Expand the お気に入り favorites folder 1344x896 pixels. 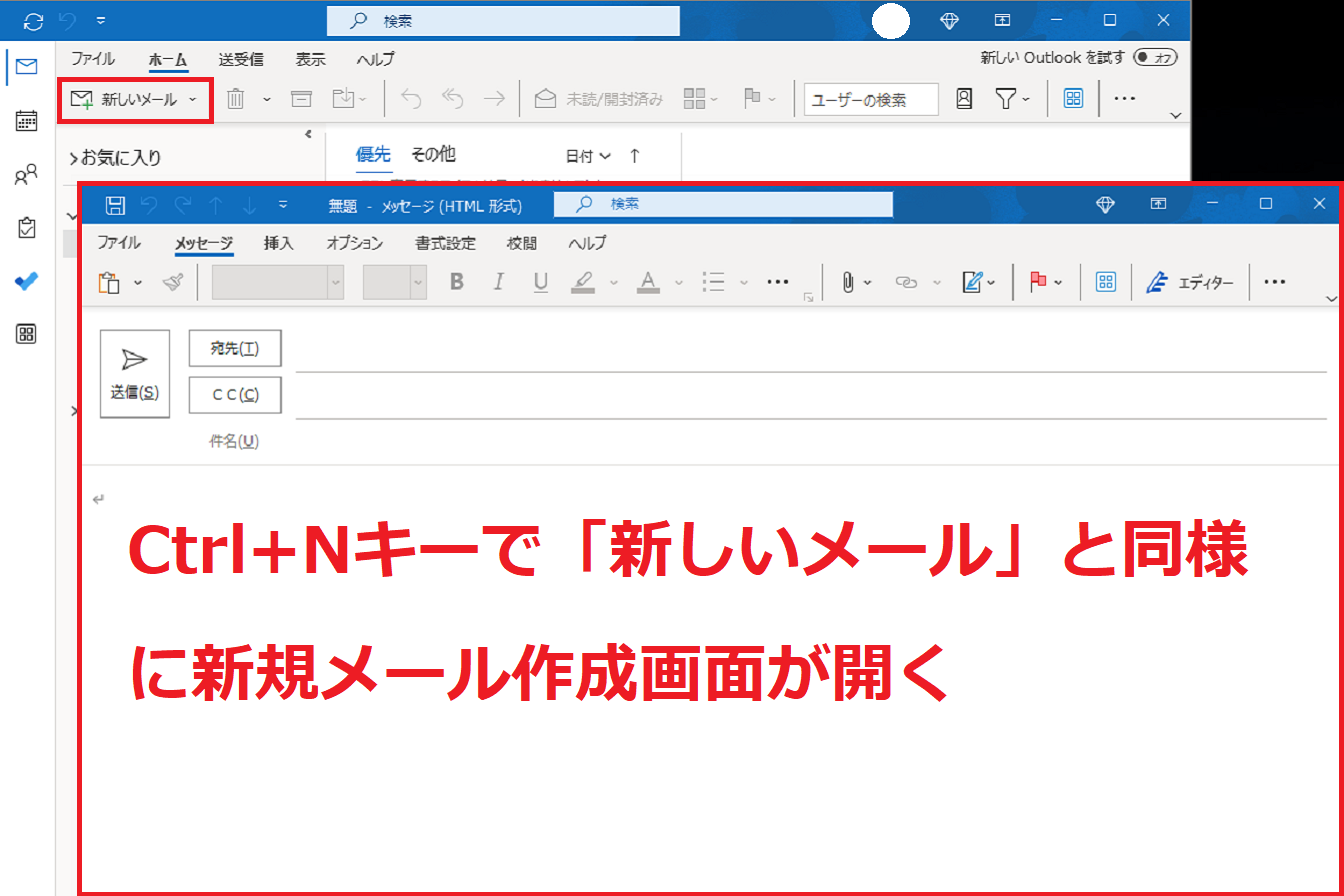click(x=74, y=158)
